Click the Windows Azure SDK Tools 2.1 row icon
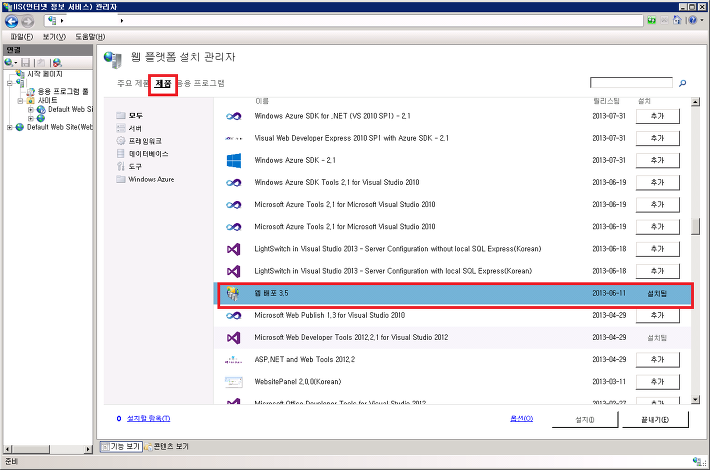The height and width of the screenshot is (470, 710). point(234,182)
